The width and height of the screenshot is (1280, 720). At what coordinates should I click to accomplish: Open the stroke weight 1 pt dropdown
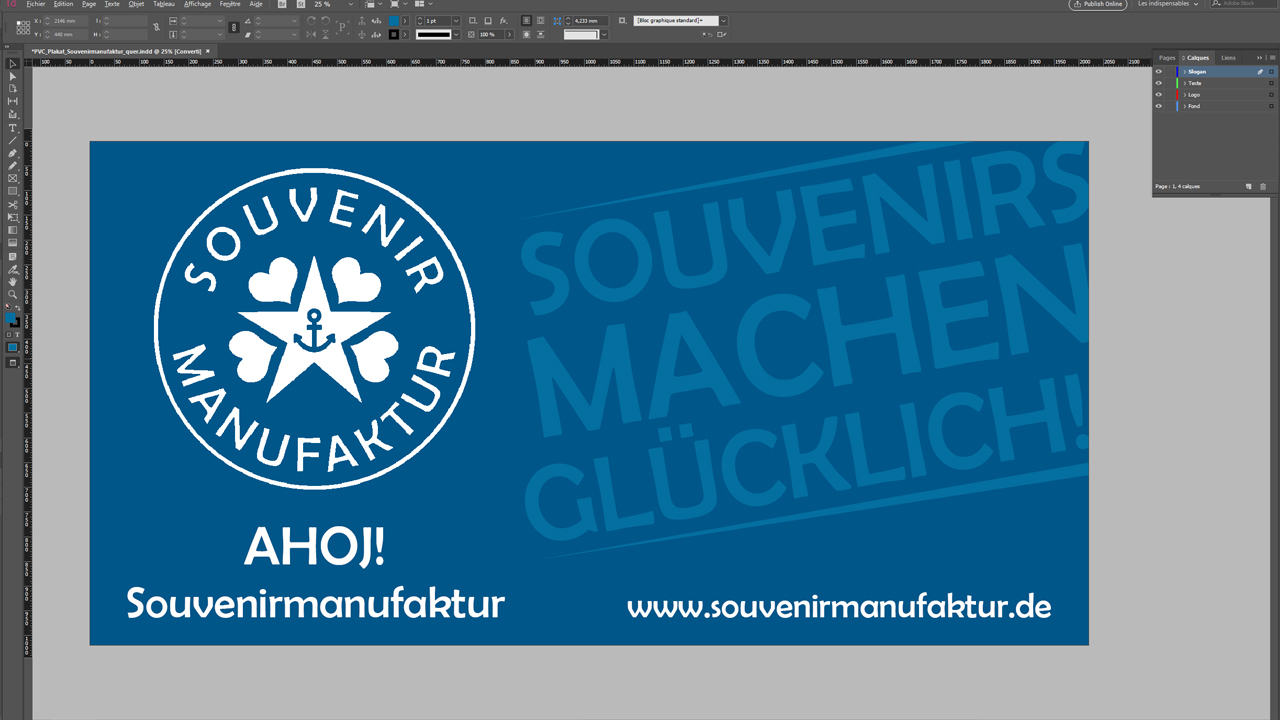point(456,21)
